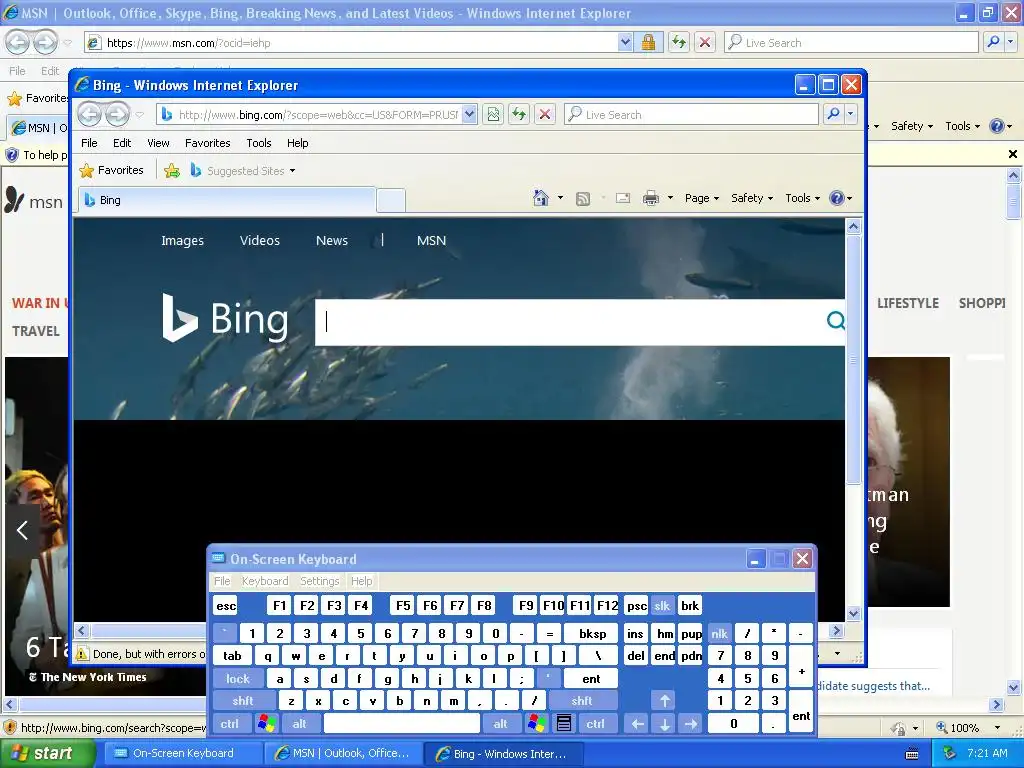Viewport: 1024px width, 768px height.
Task: Expand Print dropdown arrow in Bing window
Action: point(670,198)
